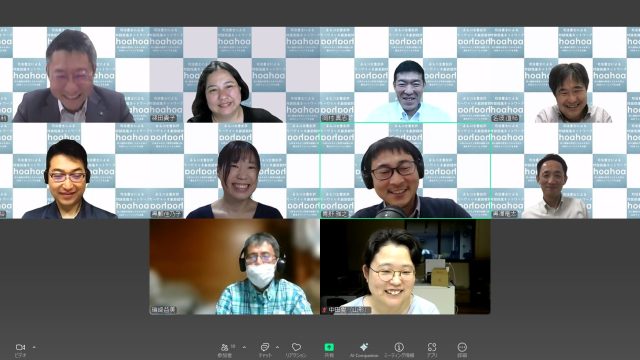Select the long-haired woman's top row tile
Viewport: 640px width, 360px height.
(x=235, y=75)
